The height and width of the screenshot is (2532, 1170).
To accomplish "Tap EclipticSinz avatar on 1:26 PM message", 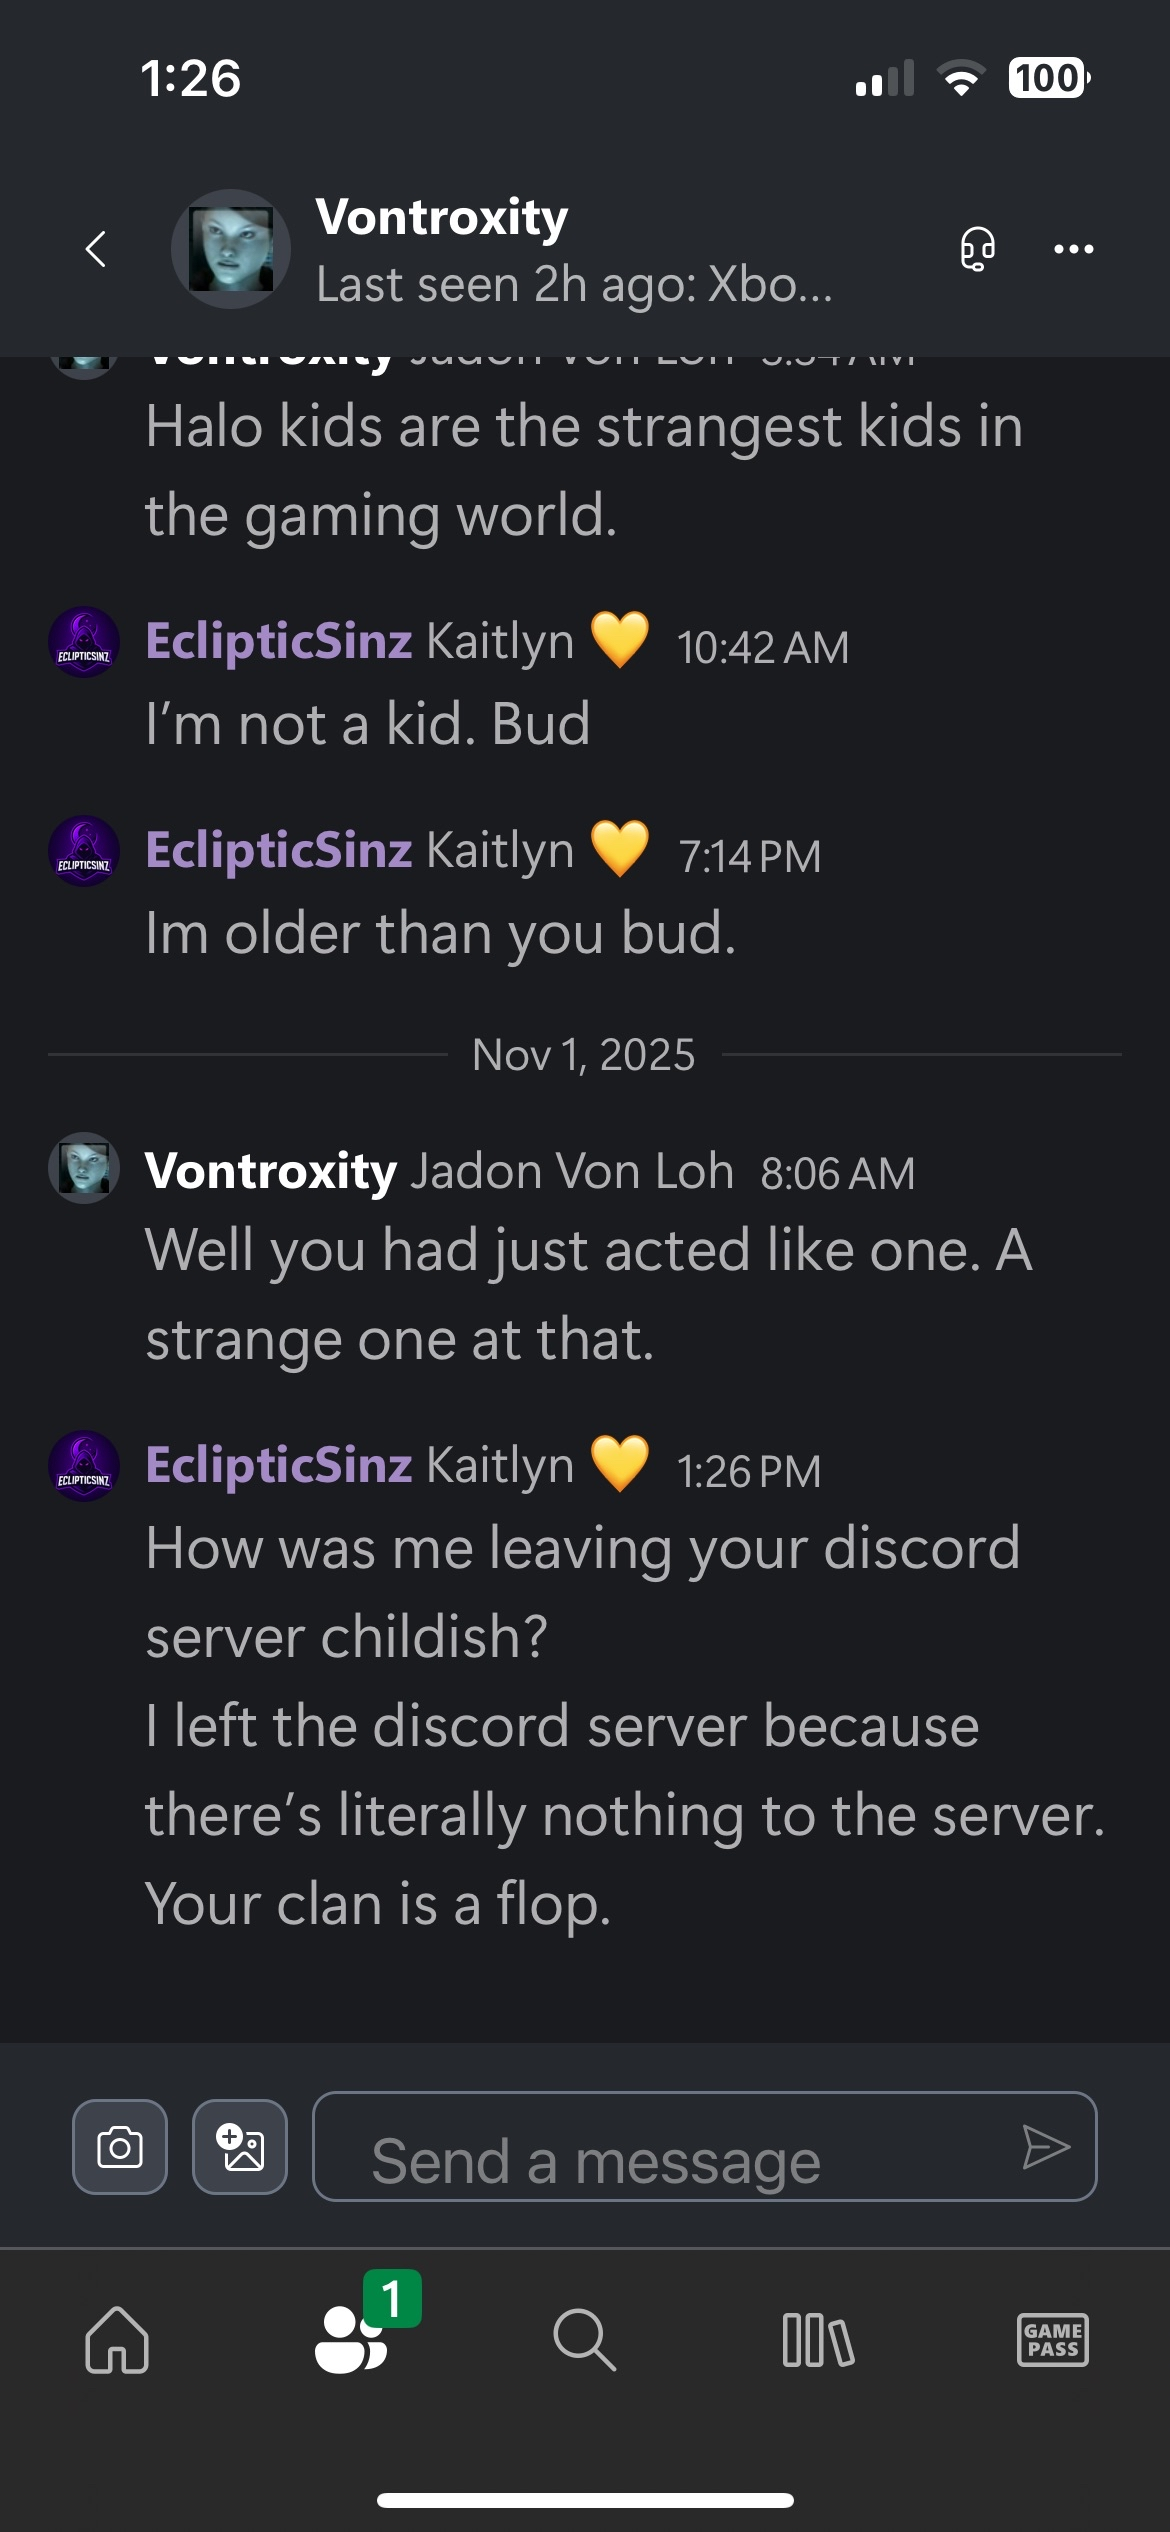I will tap(84, 1466).
